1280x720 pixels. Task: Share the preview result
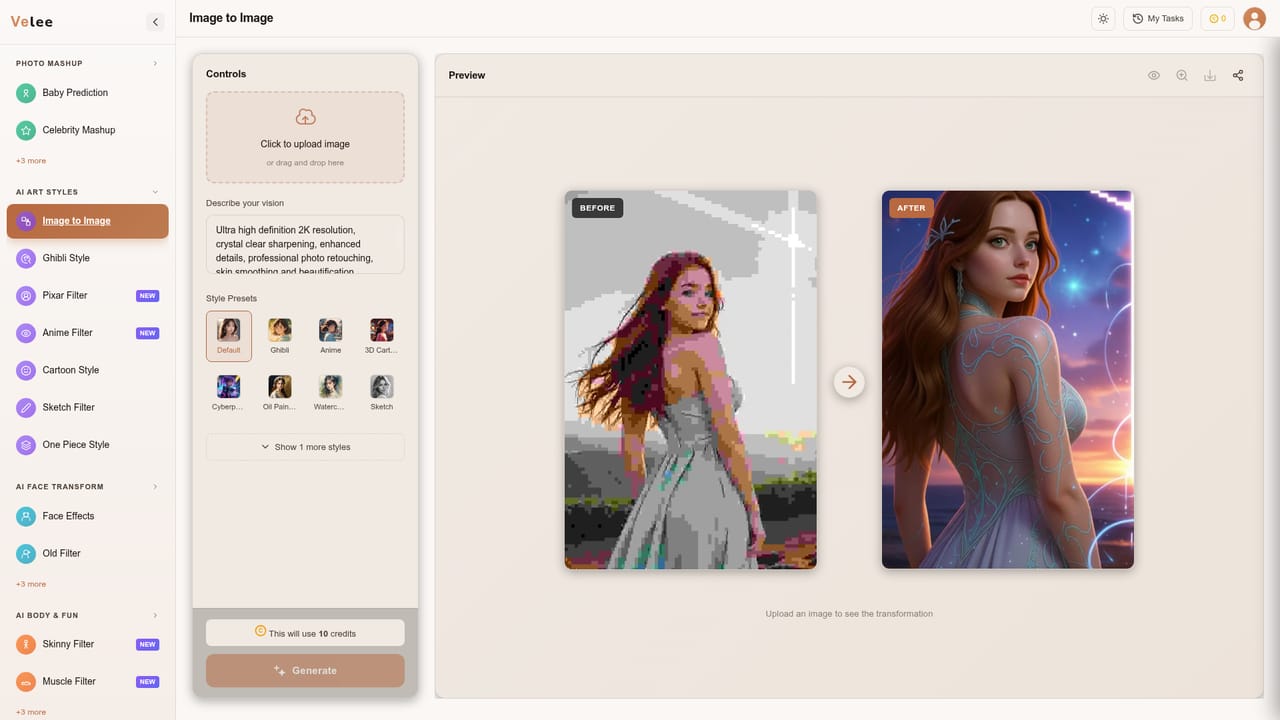point(1238,75)
